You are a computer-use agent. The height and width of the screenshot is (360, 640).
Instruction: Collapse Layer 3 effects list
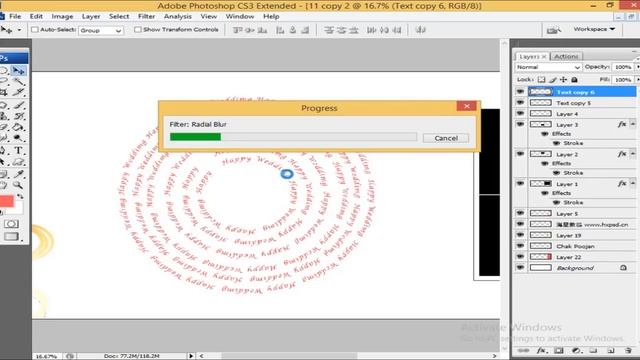[633, 124]
